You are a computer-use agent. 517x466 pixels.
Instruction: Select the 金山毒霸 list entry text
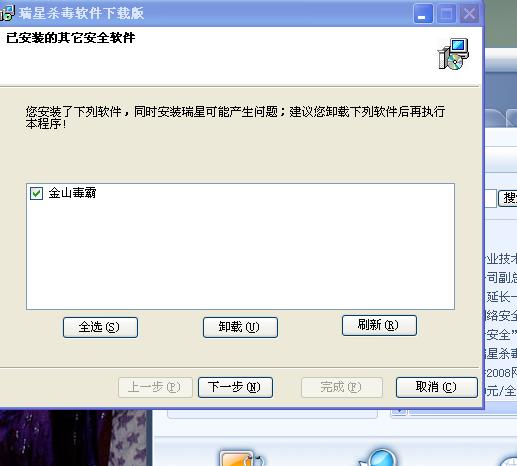[x=72, y=193]
